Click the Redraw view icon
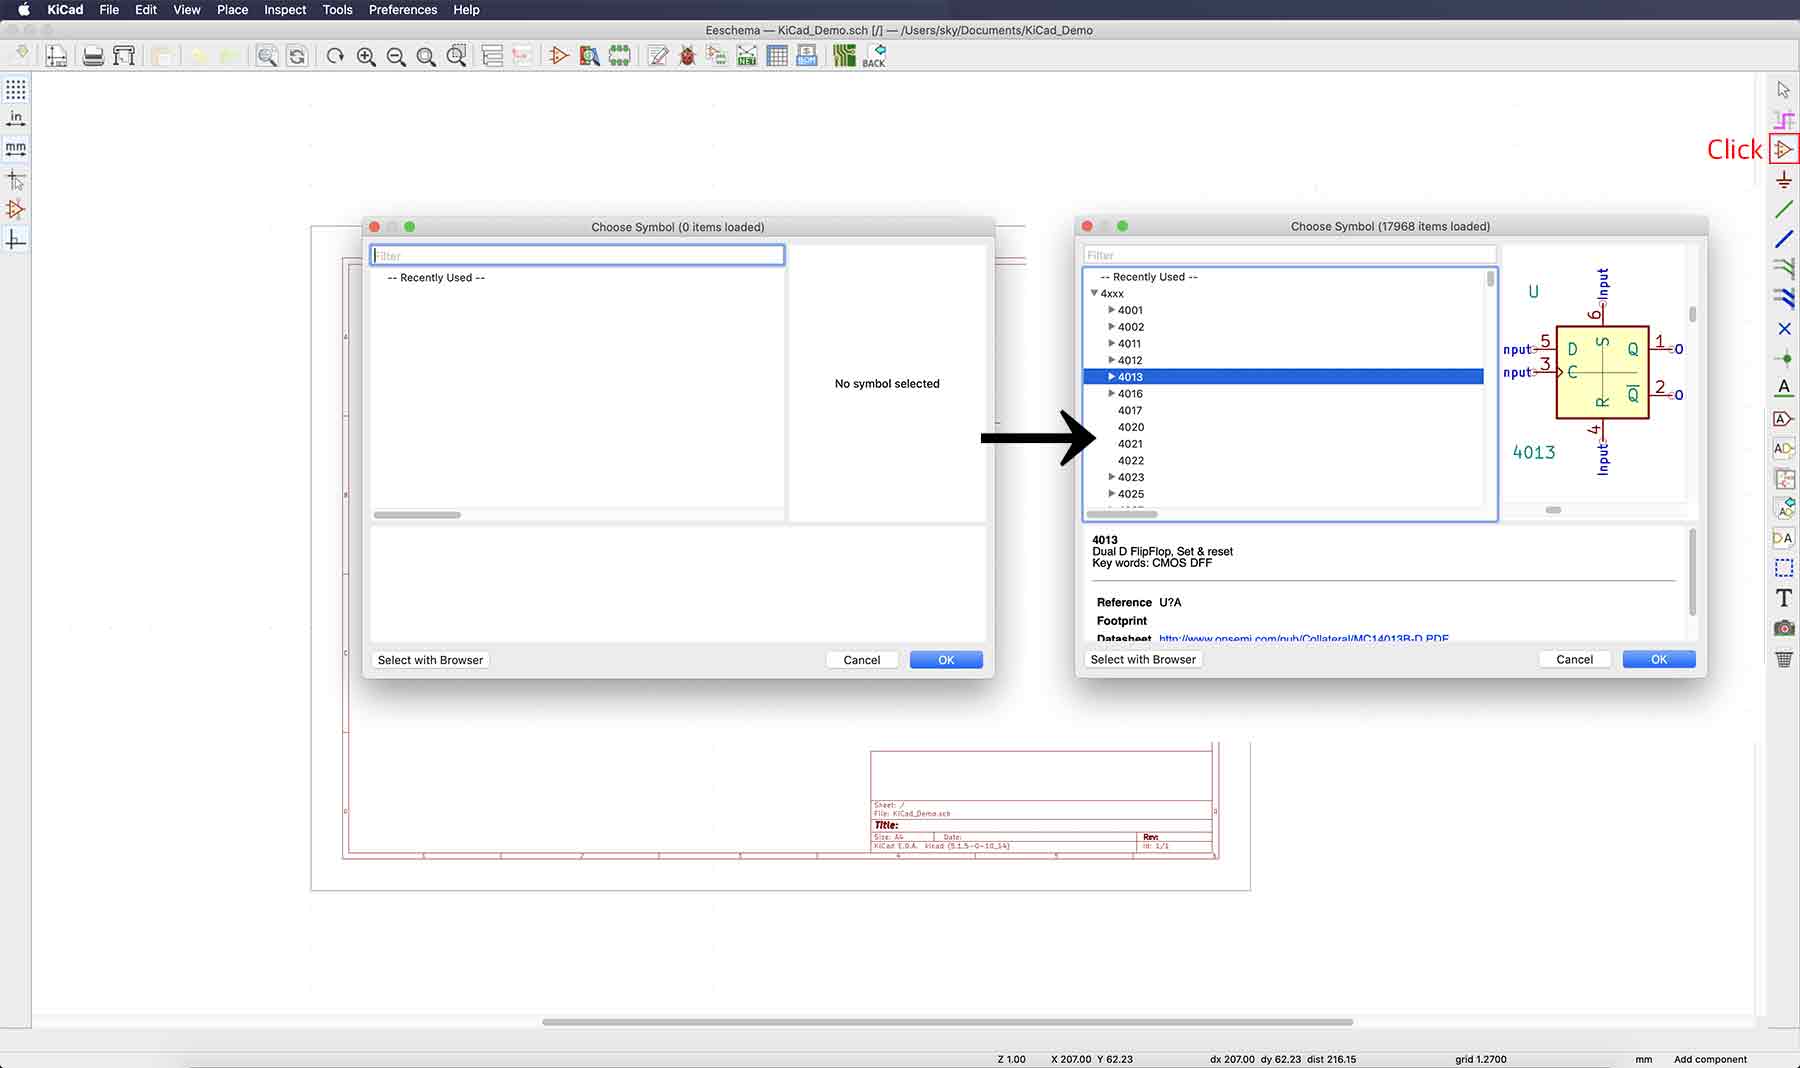The height and width of the screenshot is (1068, 1800). [335, 56]
